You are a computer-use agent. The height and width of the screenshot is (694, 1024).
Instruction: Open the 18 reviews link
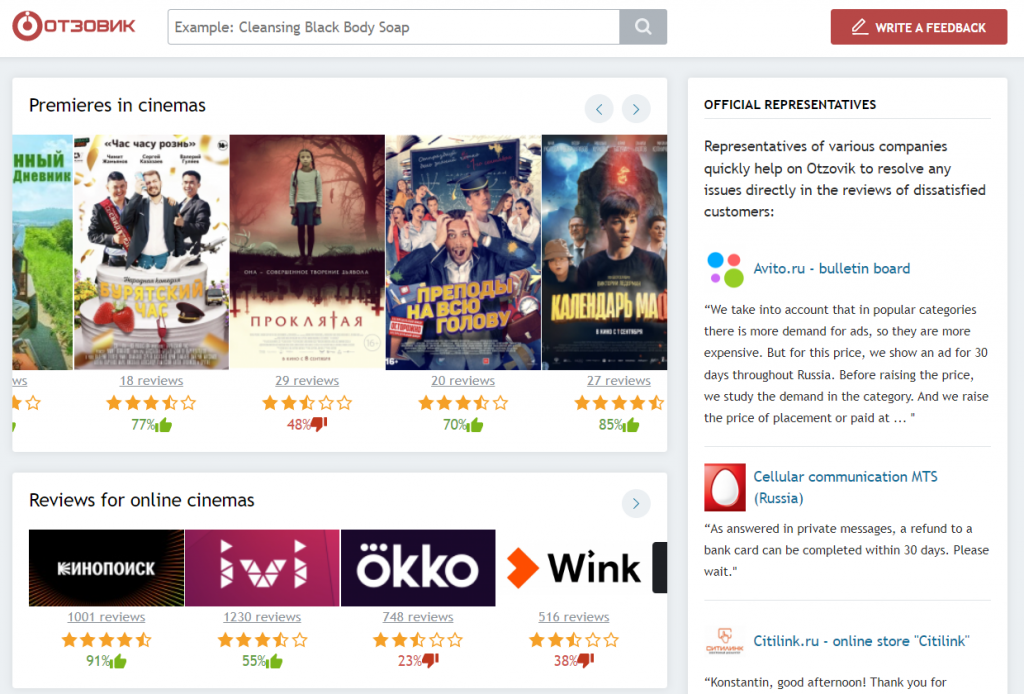point(152,381)
